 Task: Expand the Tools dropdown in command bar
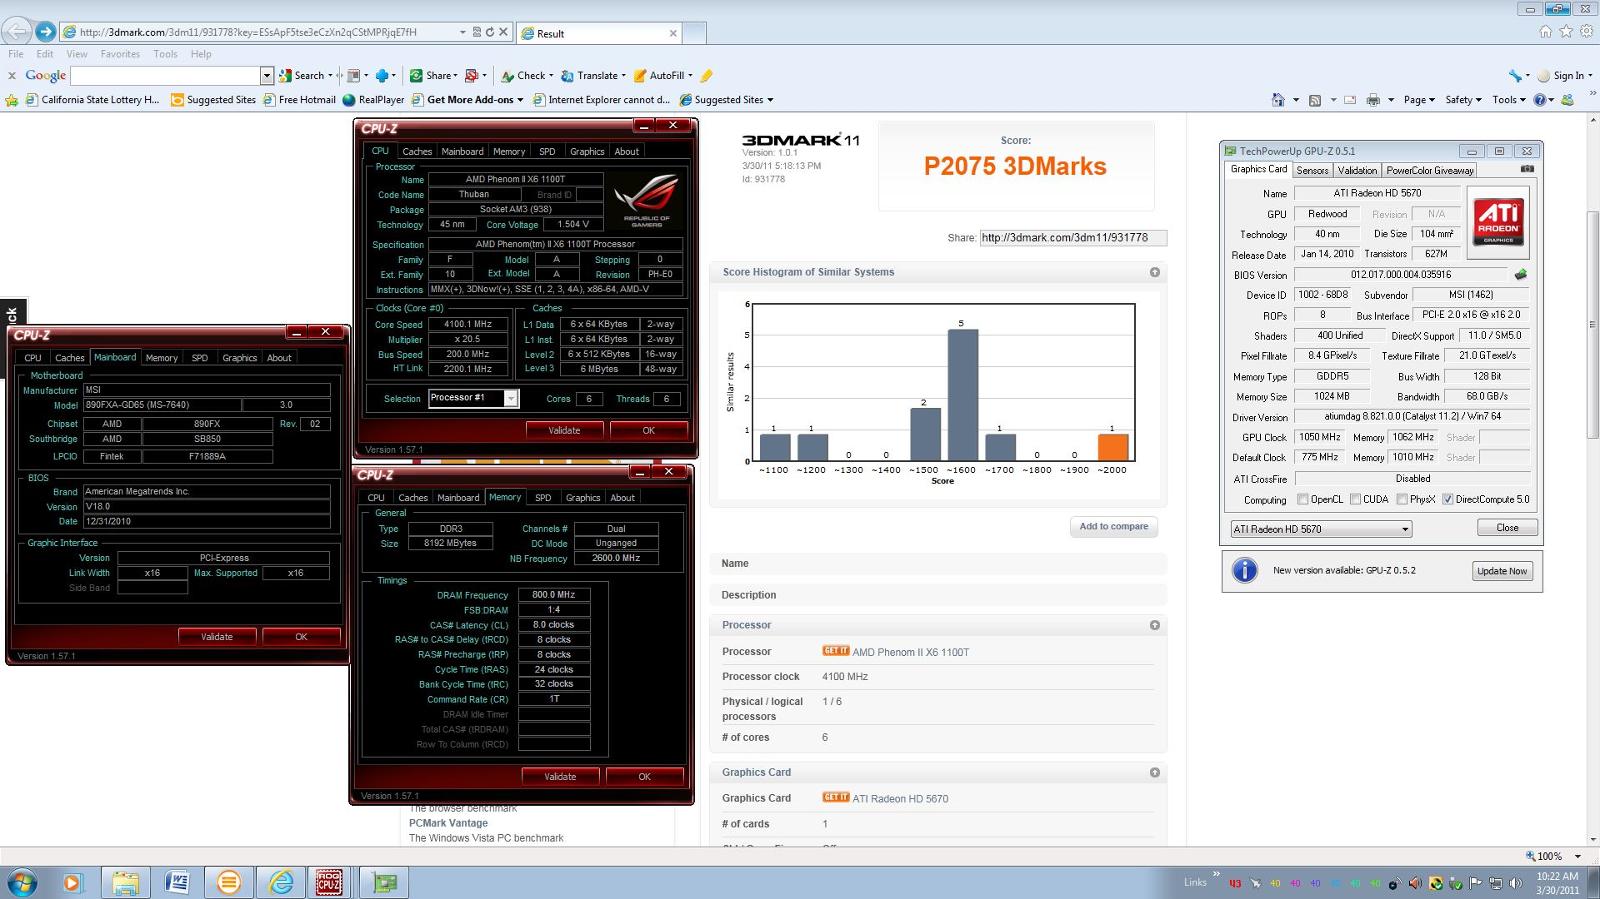[x=1509, y=100]
